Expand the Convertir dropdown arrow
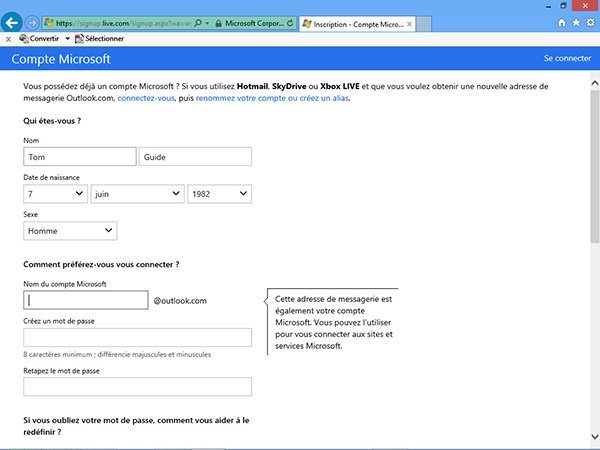600x450 pixels. pos(67,39)
